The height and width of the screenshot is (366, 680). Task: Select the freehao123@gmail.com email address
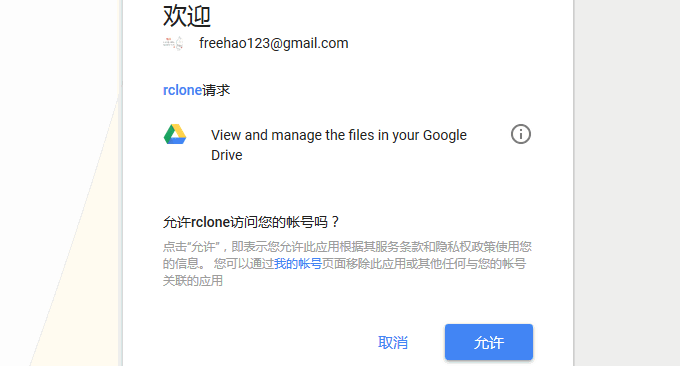coord(274,43)
